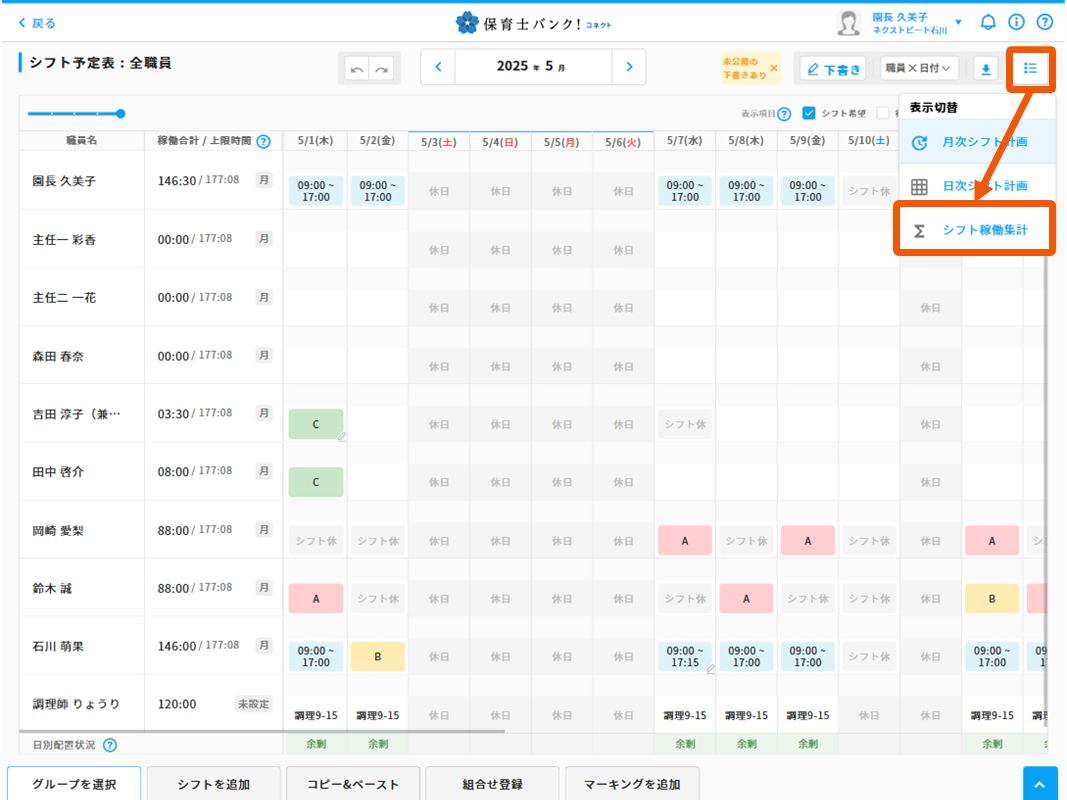Open the notification bell
The width and height of the screenshot is (1067, 800).
coord(988,22)
